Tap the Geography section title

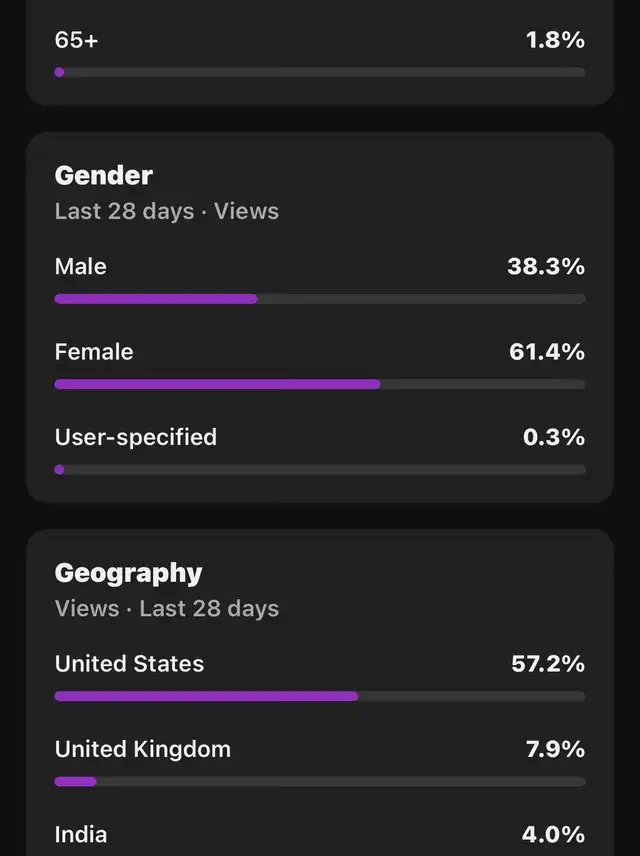(x=128, y=572)
